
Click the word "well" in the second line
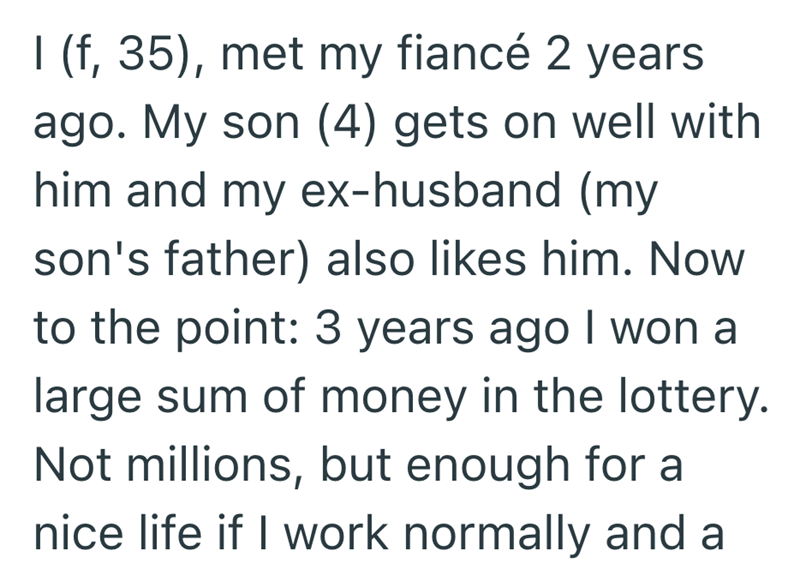[638, 125]
